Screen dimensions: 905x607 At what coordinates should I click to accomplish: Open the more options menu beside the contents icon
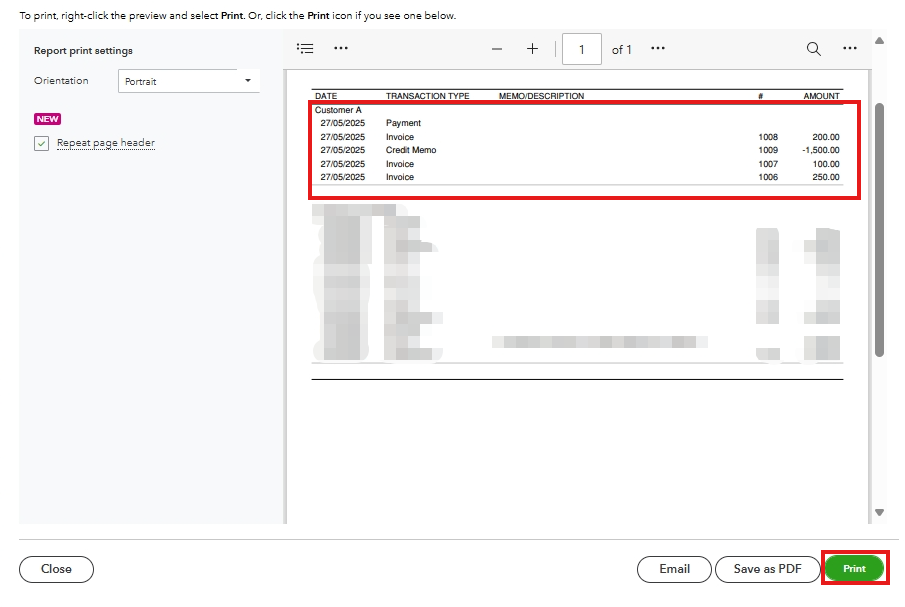coord(341,48)
